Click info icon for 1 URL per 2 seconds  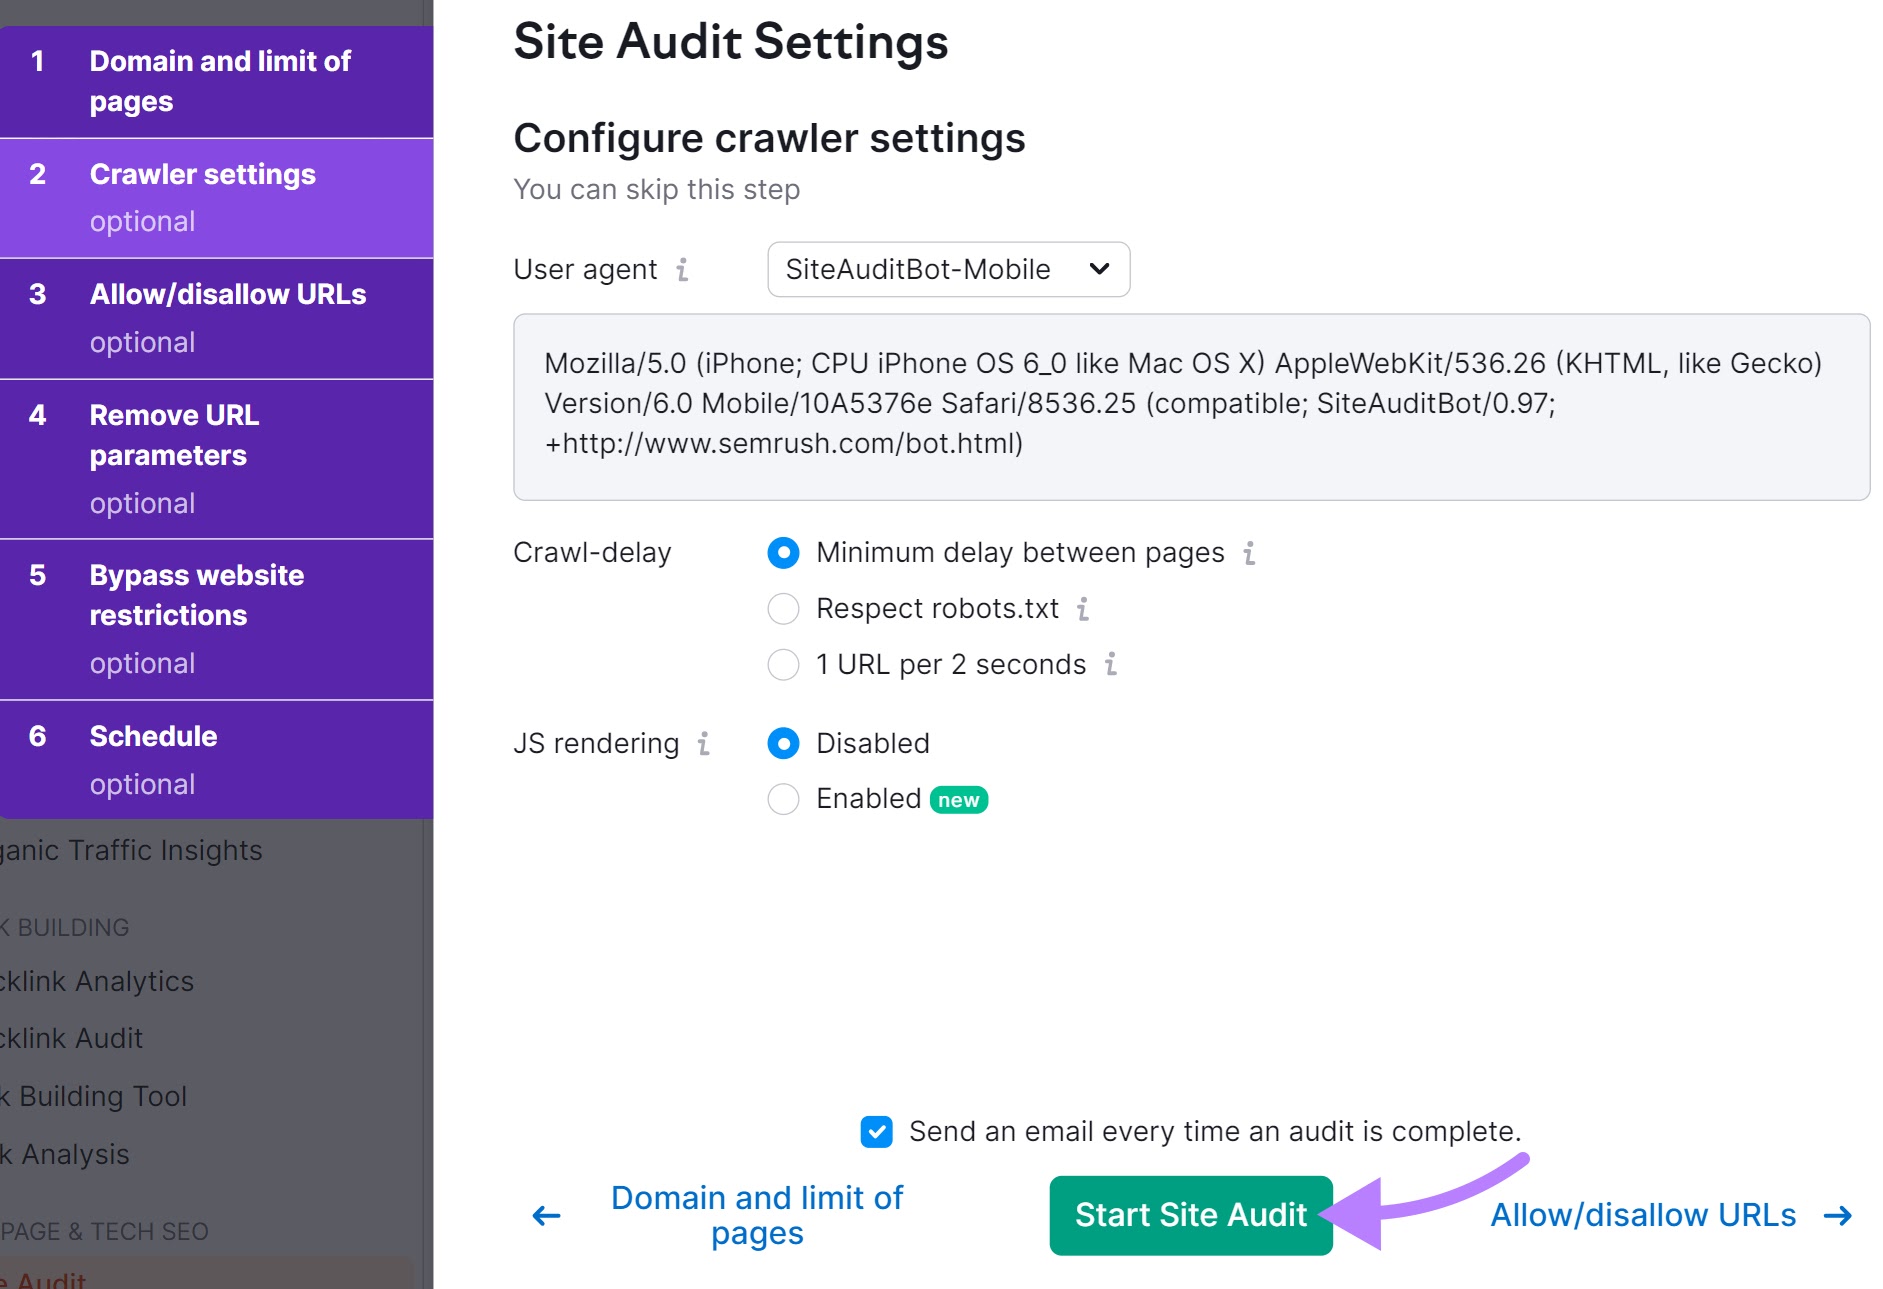point(1110,664)
